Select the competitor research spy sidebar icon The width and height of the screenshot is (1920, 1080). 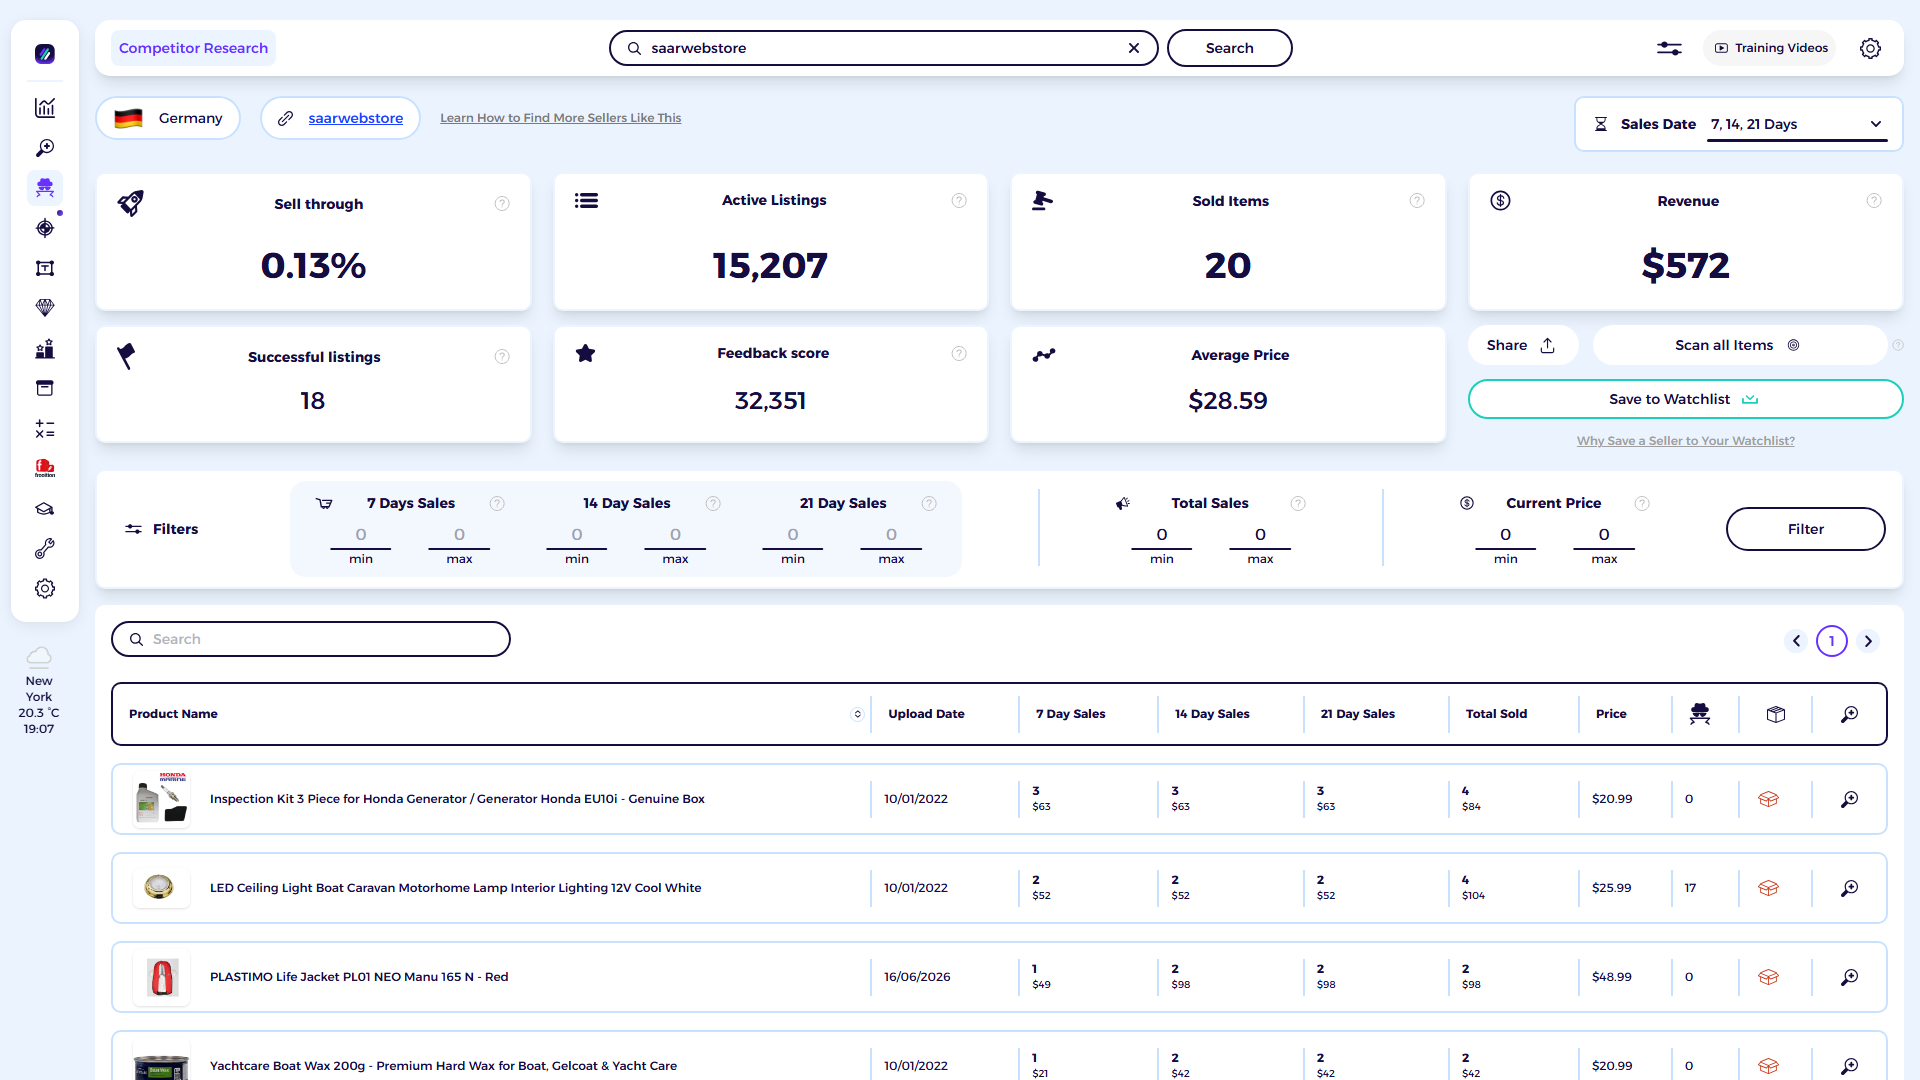[45, 187]
